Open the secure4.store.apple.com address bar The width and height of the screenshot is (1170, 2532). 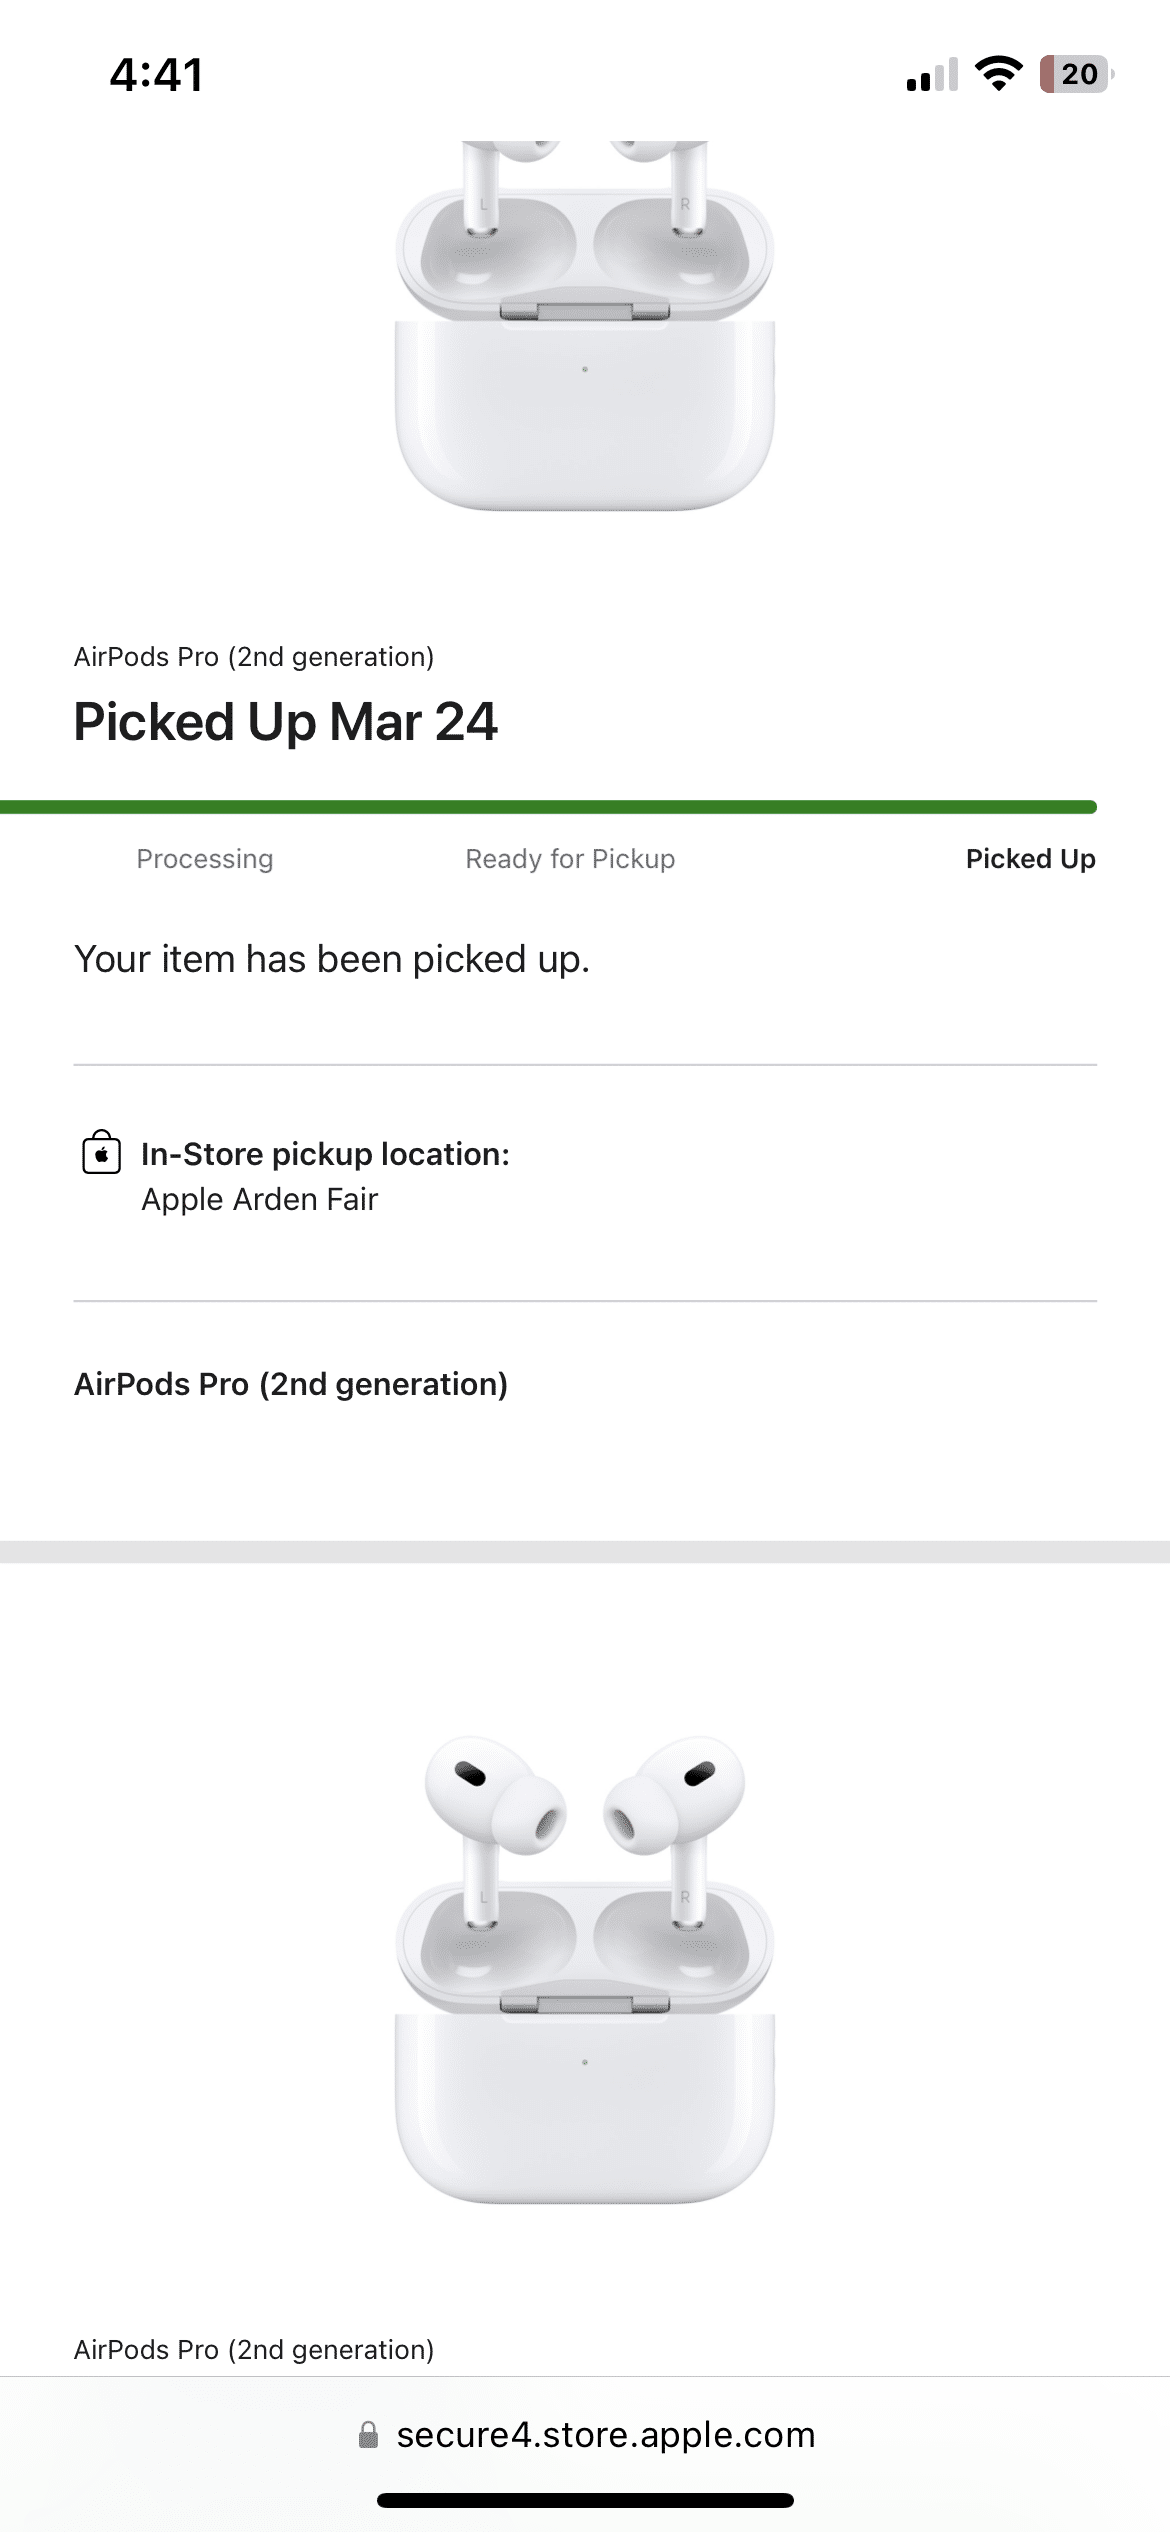coord(605,2435)
